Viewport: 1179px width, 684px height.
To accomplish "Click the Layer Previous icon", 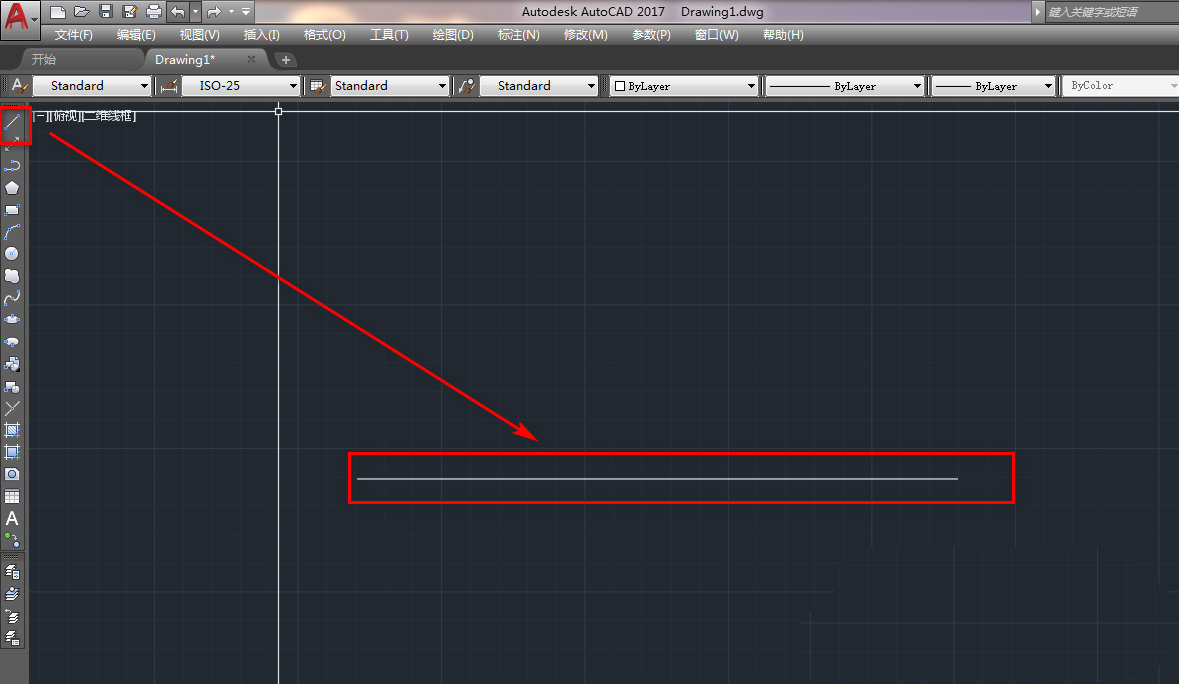I will coord(12,616).
